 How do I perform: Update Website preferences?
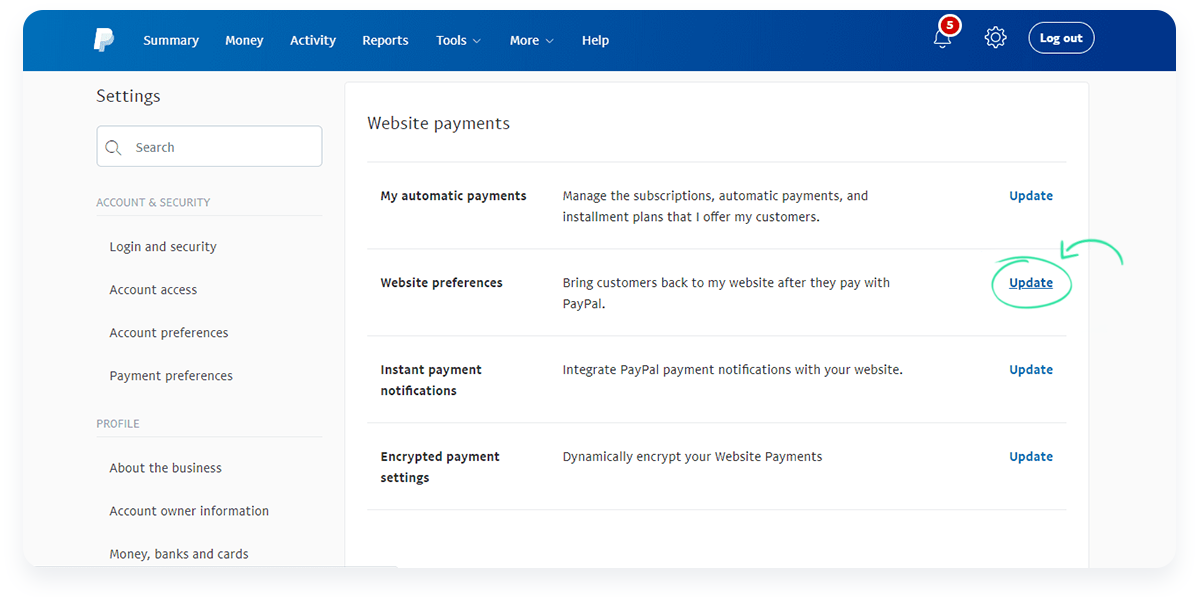(x=1031, y=283)
